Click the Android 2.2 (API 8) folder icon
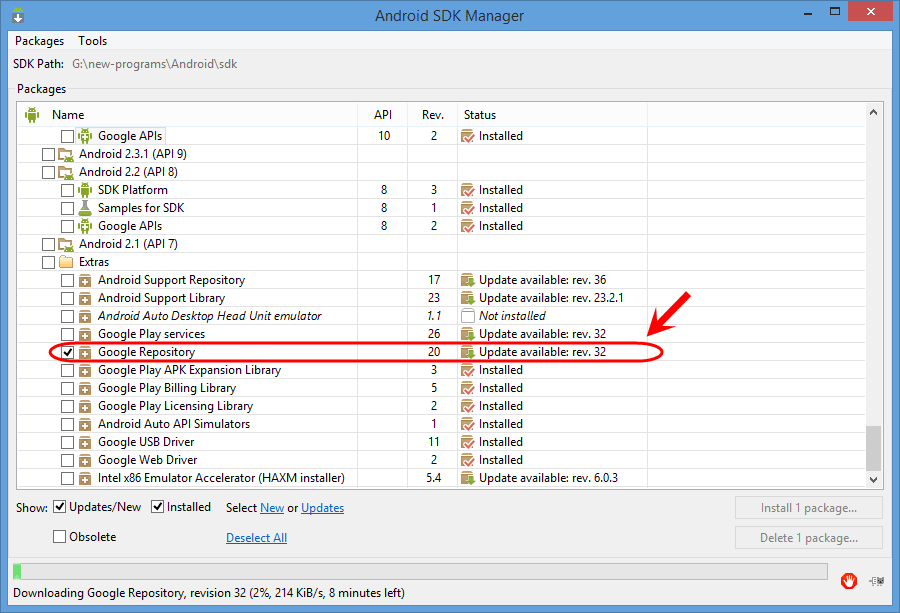Screen dimensions: 900x613 tap(66, 172)
